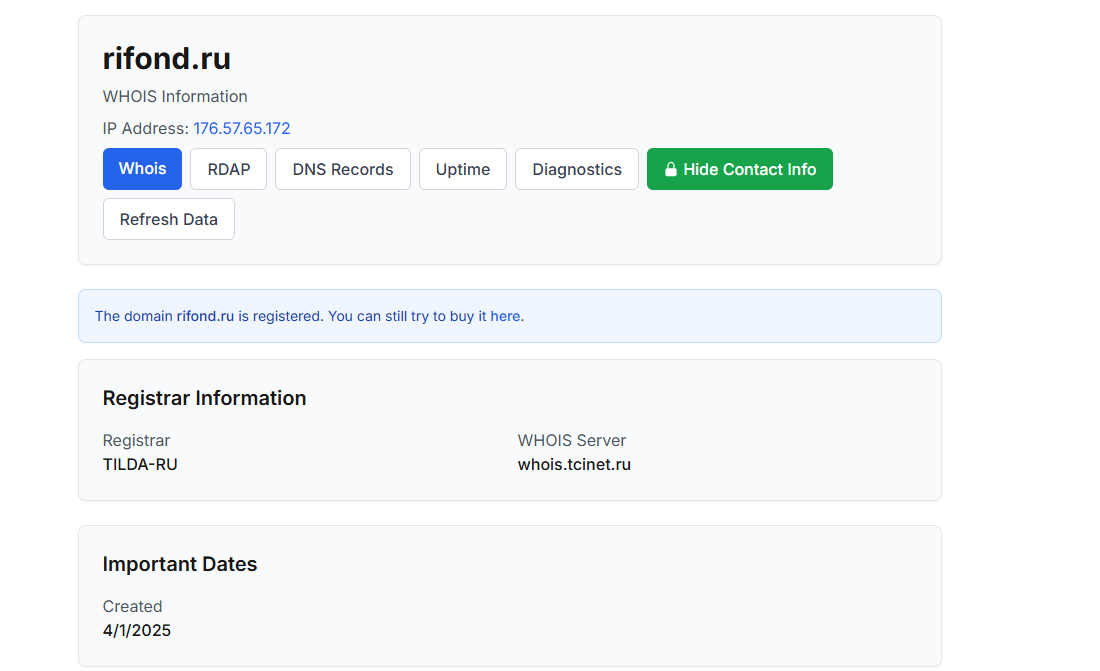The width and height of the screenshot is (1100, 671).
Task: Click the lock icon on Hide Contact Info
Action: click(x=671, y=170)
